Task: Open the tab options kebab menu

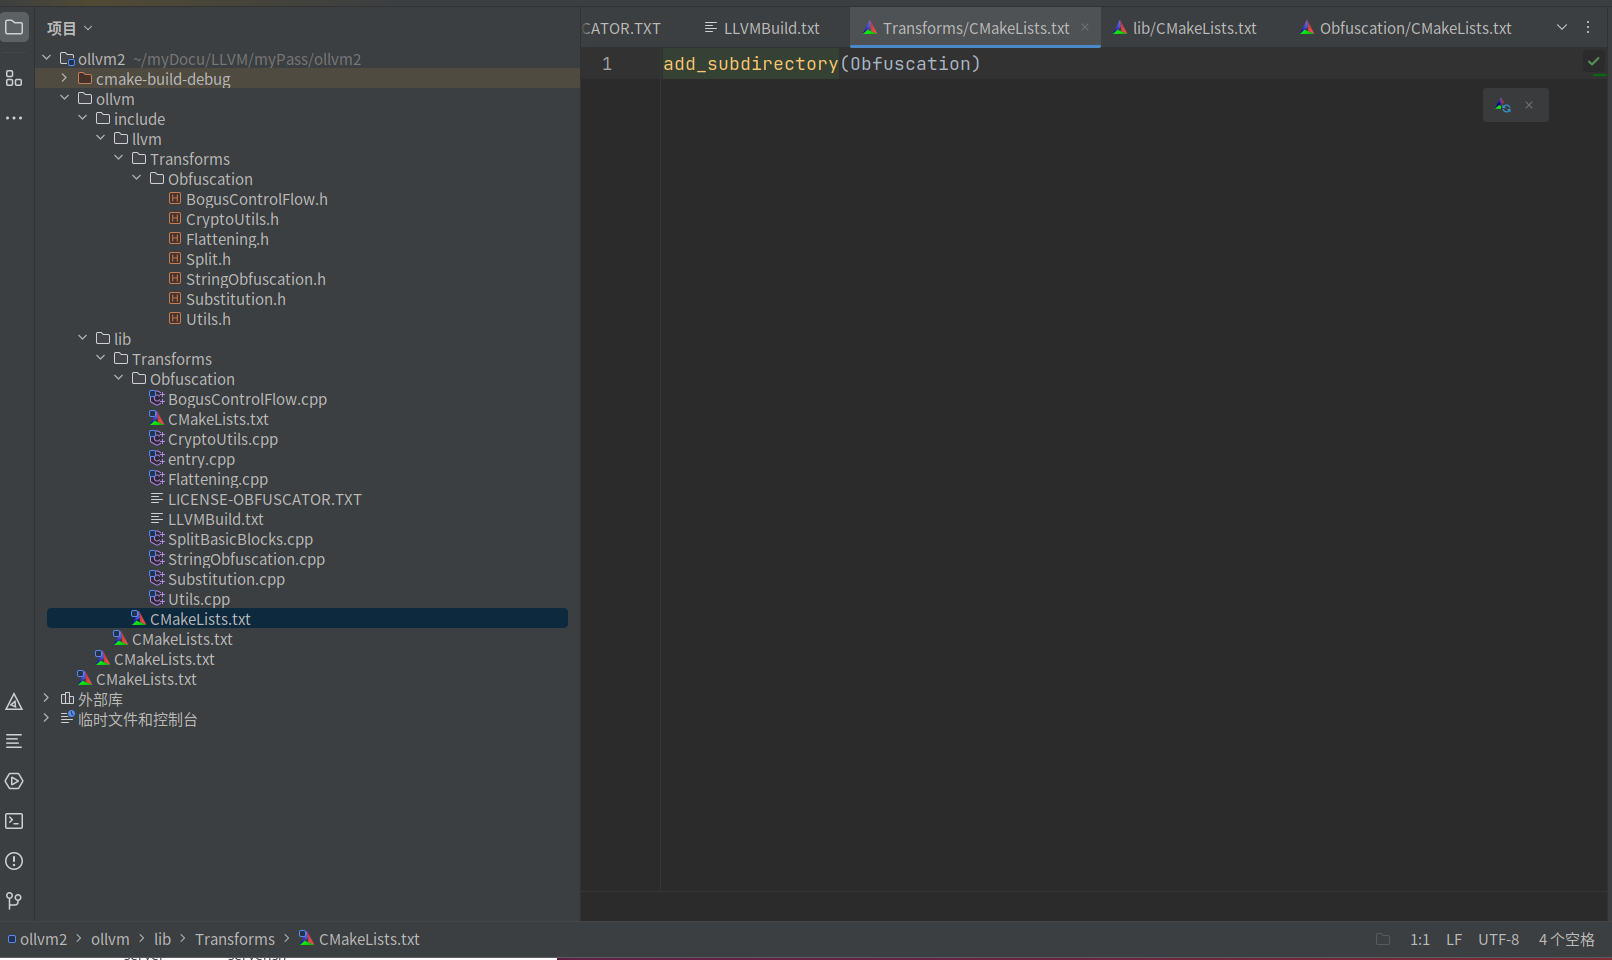Action: click(x=1588, y=28)
